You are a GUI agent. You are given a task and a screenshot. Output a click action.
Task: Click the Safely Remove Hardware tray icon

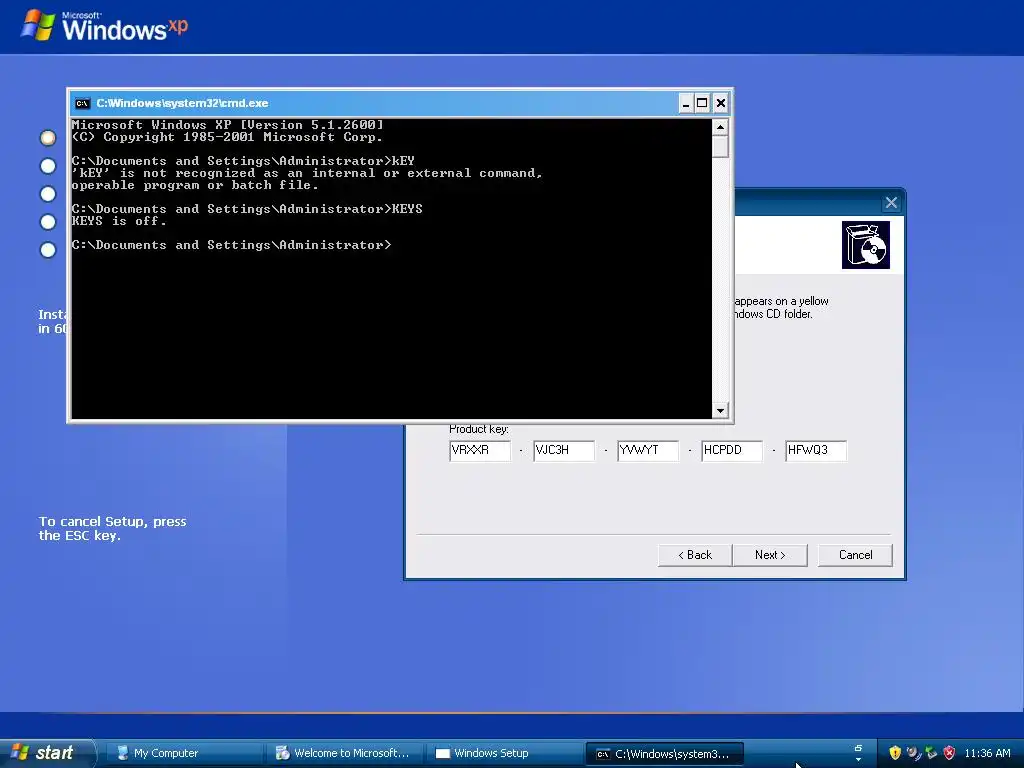[x=931, y=752]
